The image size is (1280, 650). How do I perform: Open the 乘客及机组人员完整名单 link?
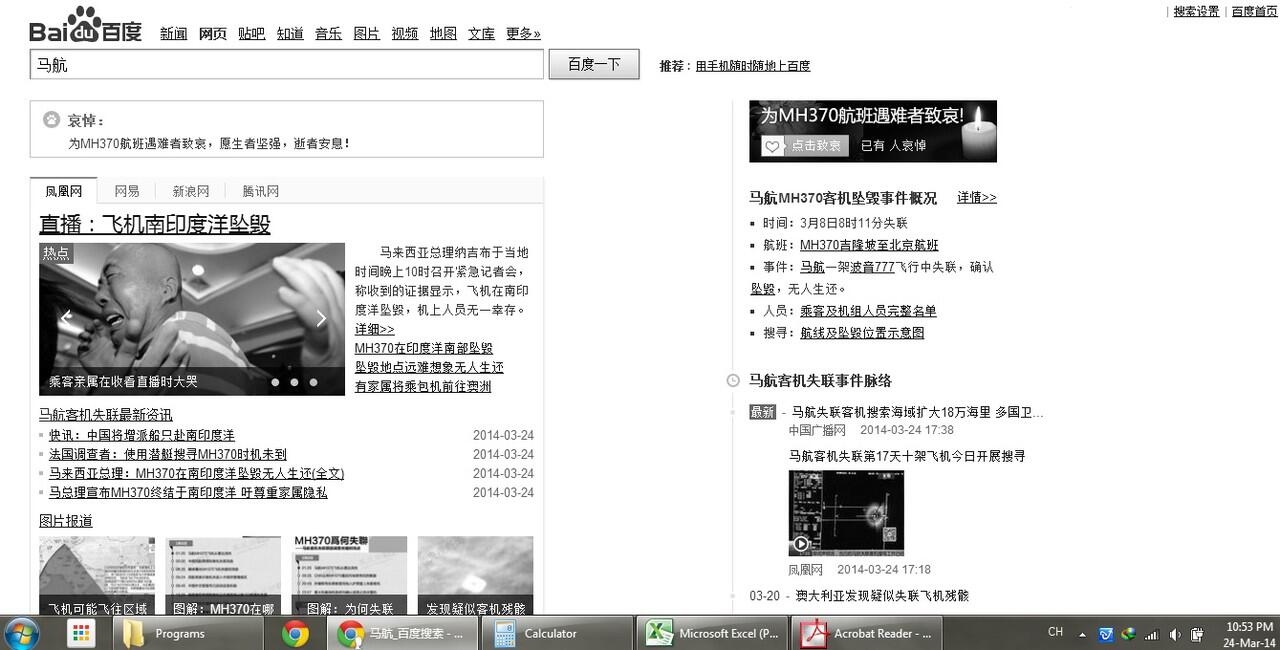point(868,311)
